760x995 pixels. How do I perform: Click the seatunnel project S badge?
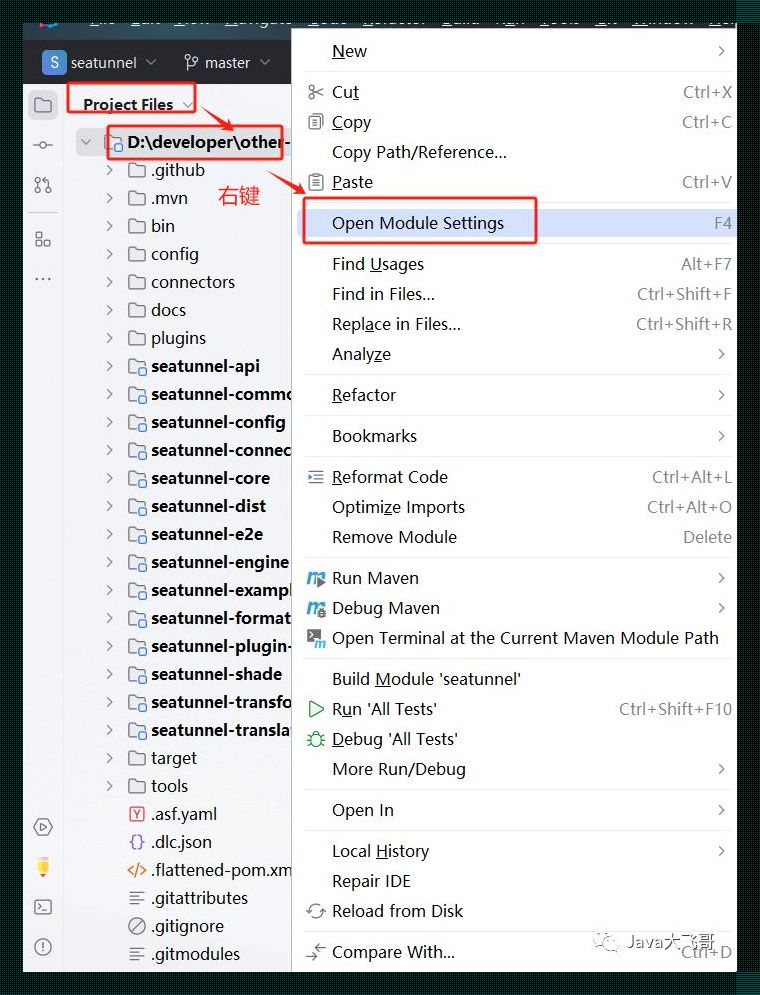[x=54, y=62]
